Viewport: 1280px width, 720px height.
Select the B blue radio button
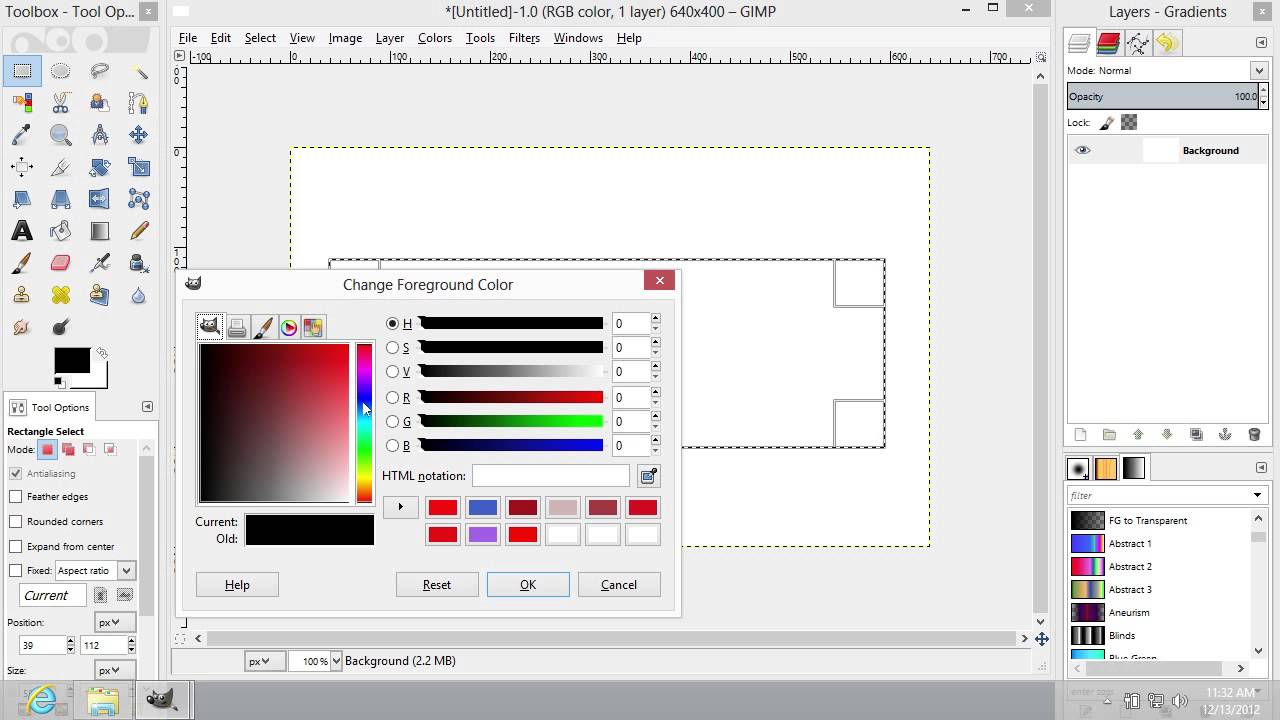click(393, 445)
